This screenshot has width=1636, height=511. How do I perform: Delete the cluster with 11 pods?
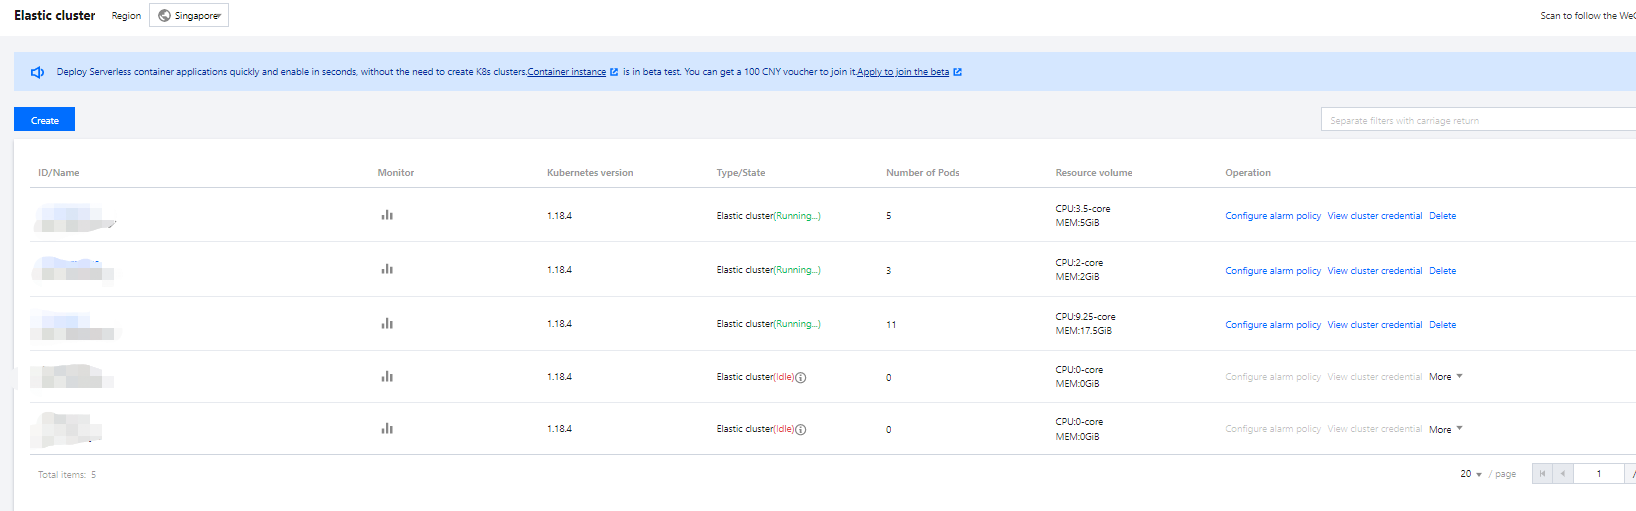1442,325
